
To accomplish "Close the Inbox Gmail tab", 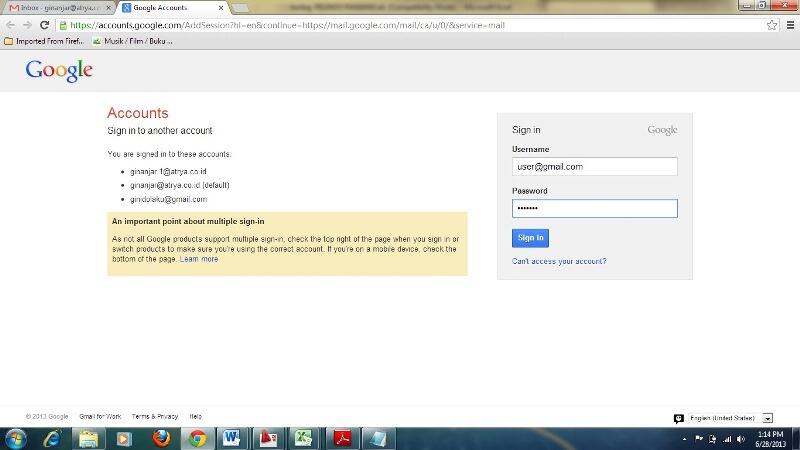I will [108, 8].
